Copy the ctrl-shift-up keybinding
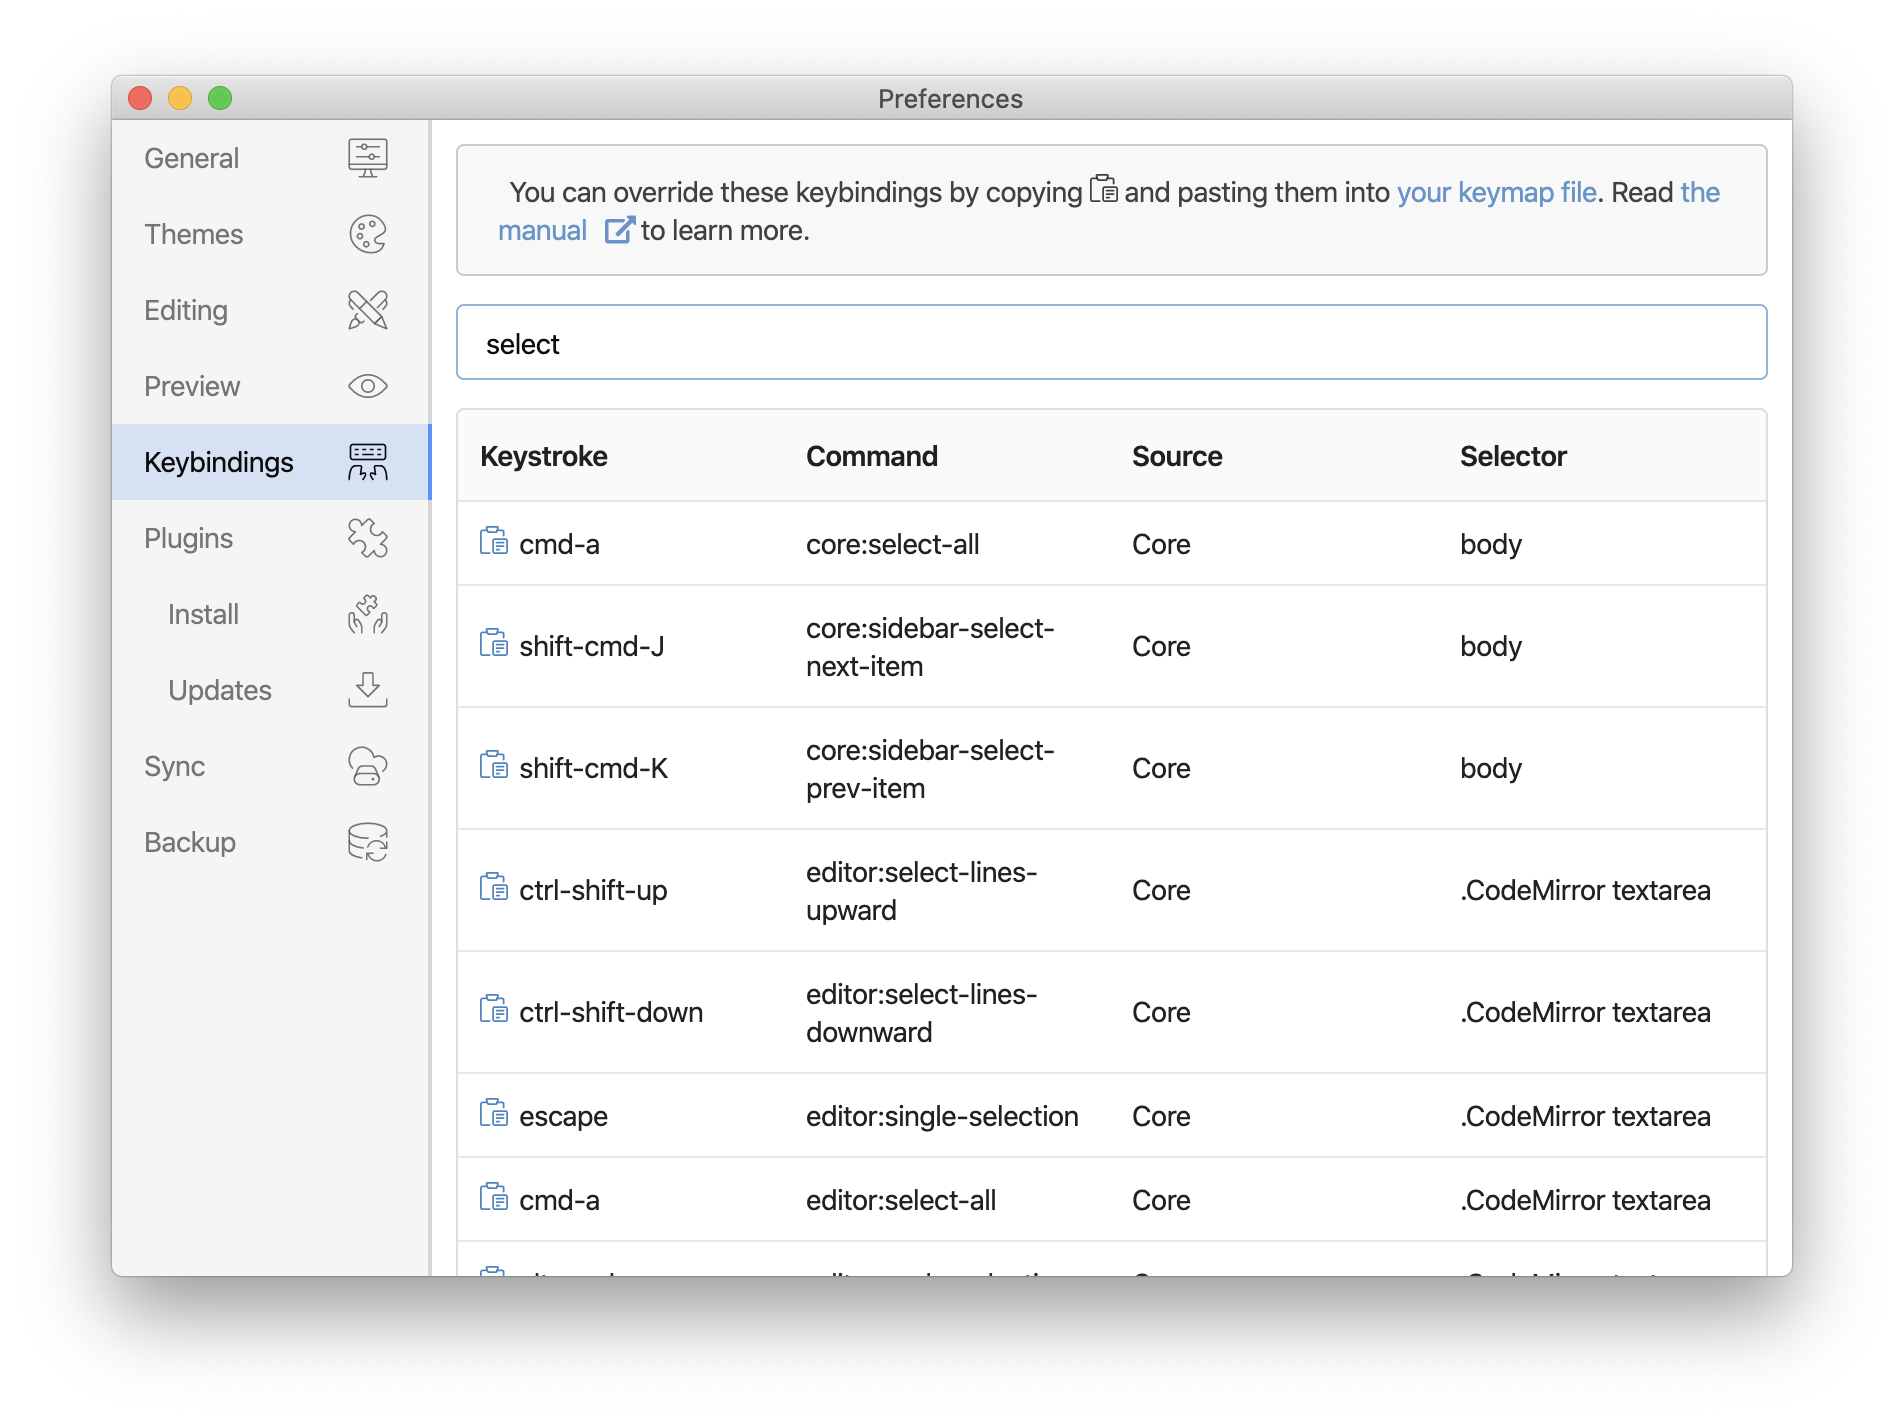 [493, 888]
